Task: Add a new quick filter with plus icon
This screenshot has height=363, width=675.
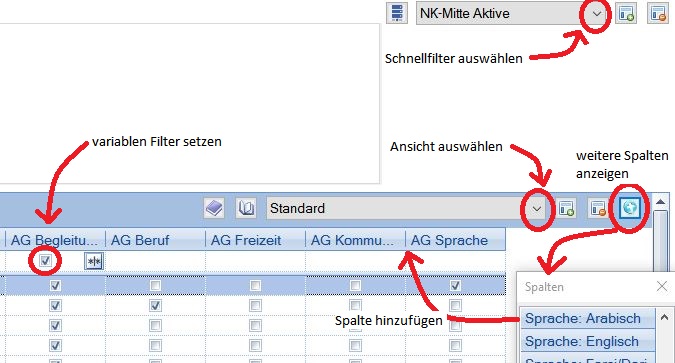Action: 626,13
